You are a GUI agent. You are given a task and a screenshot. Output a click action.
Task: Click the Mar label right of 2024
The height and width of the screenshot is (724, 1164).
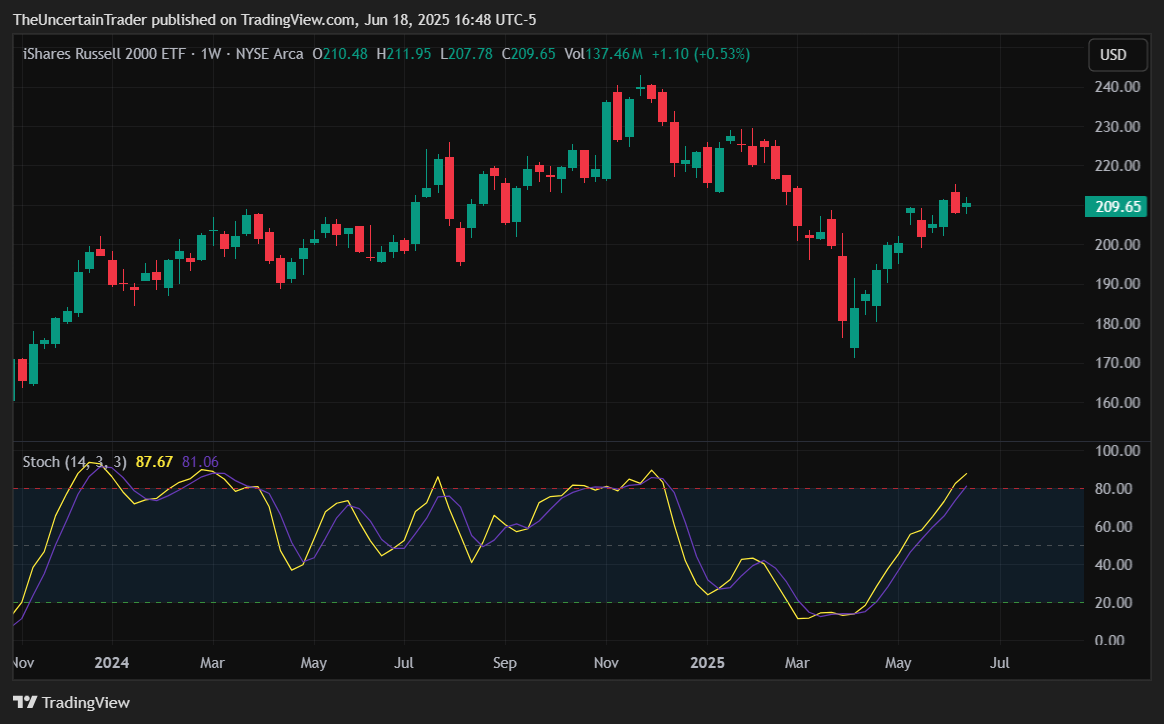tap(212, 662)
